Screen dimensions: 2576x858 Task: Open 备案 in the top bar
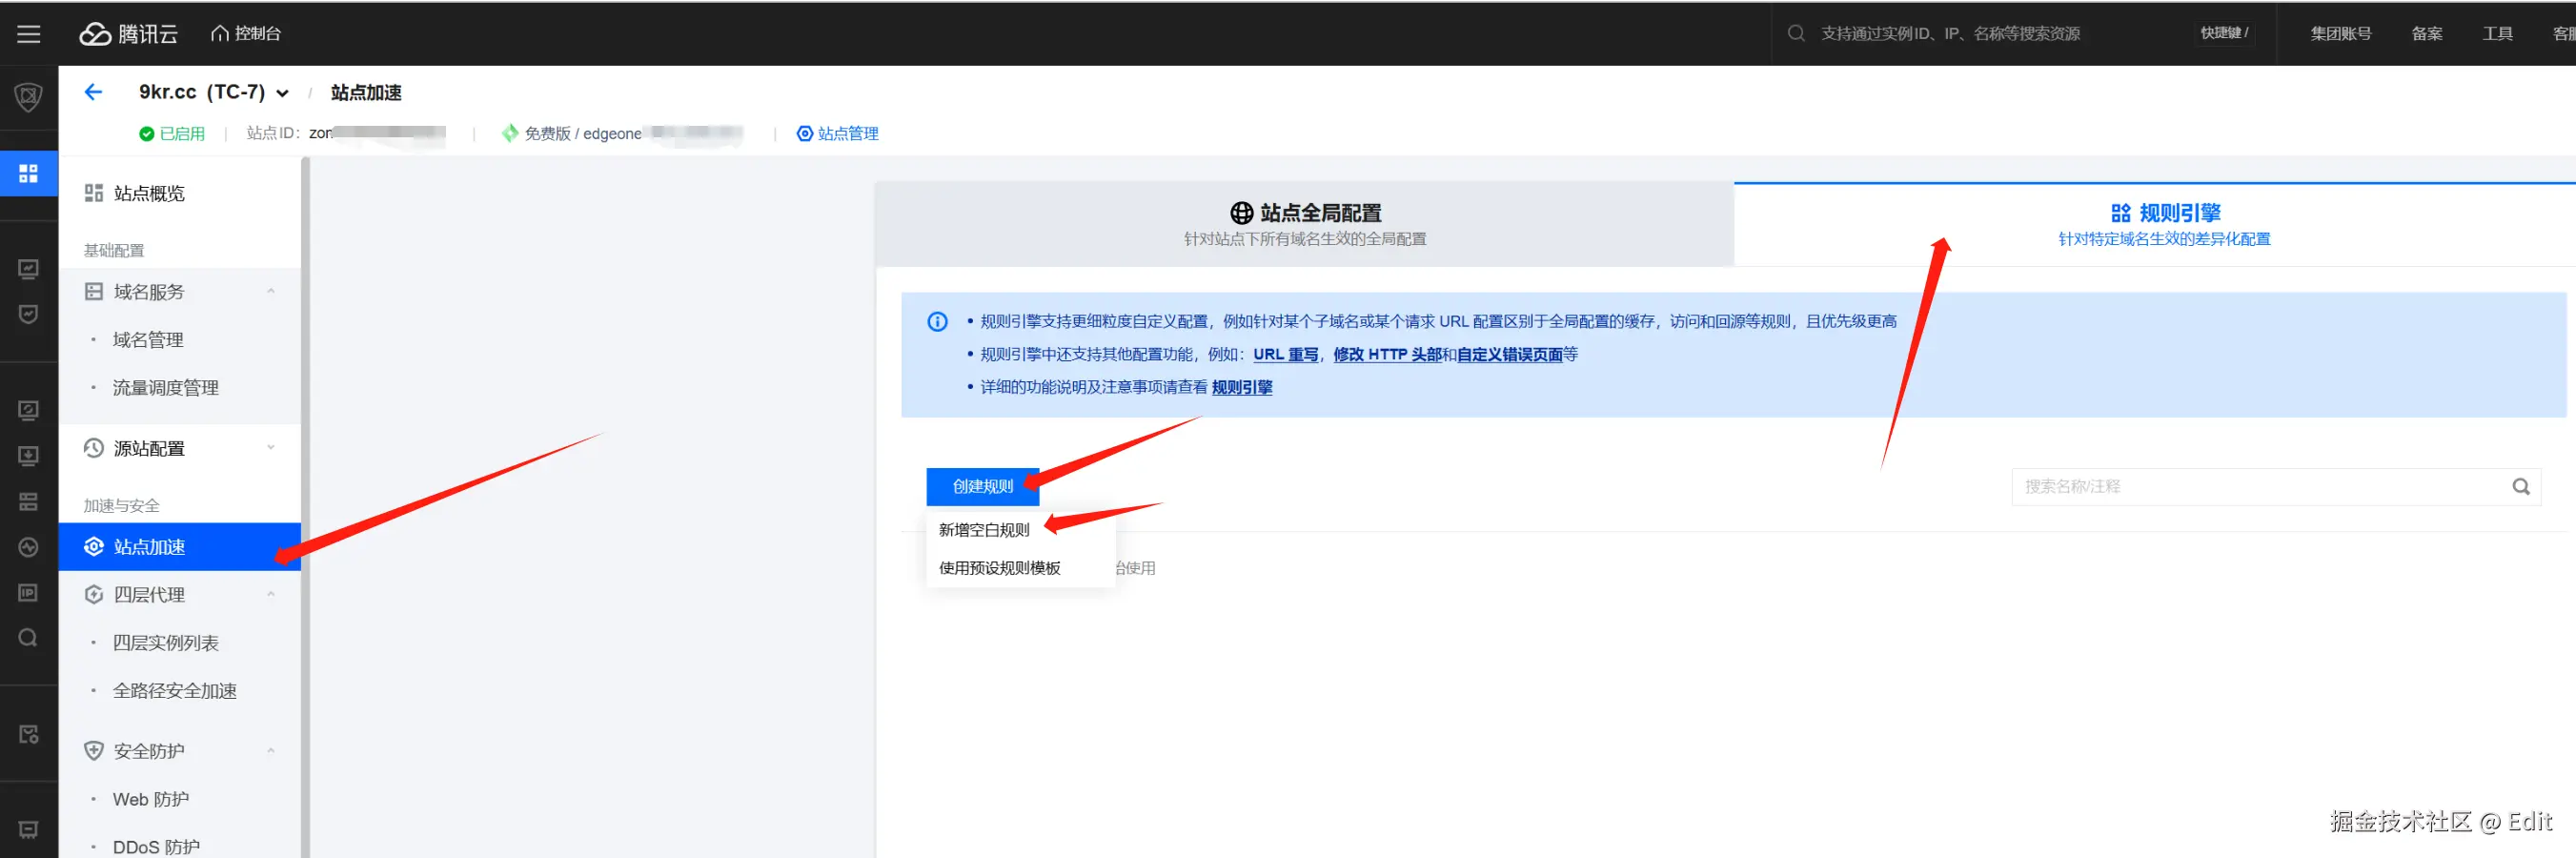coord(2427,34)
